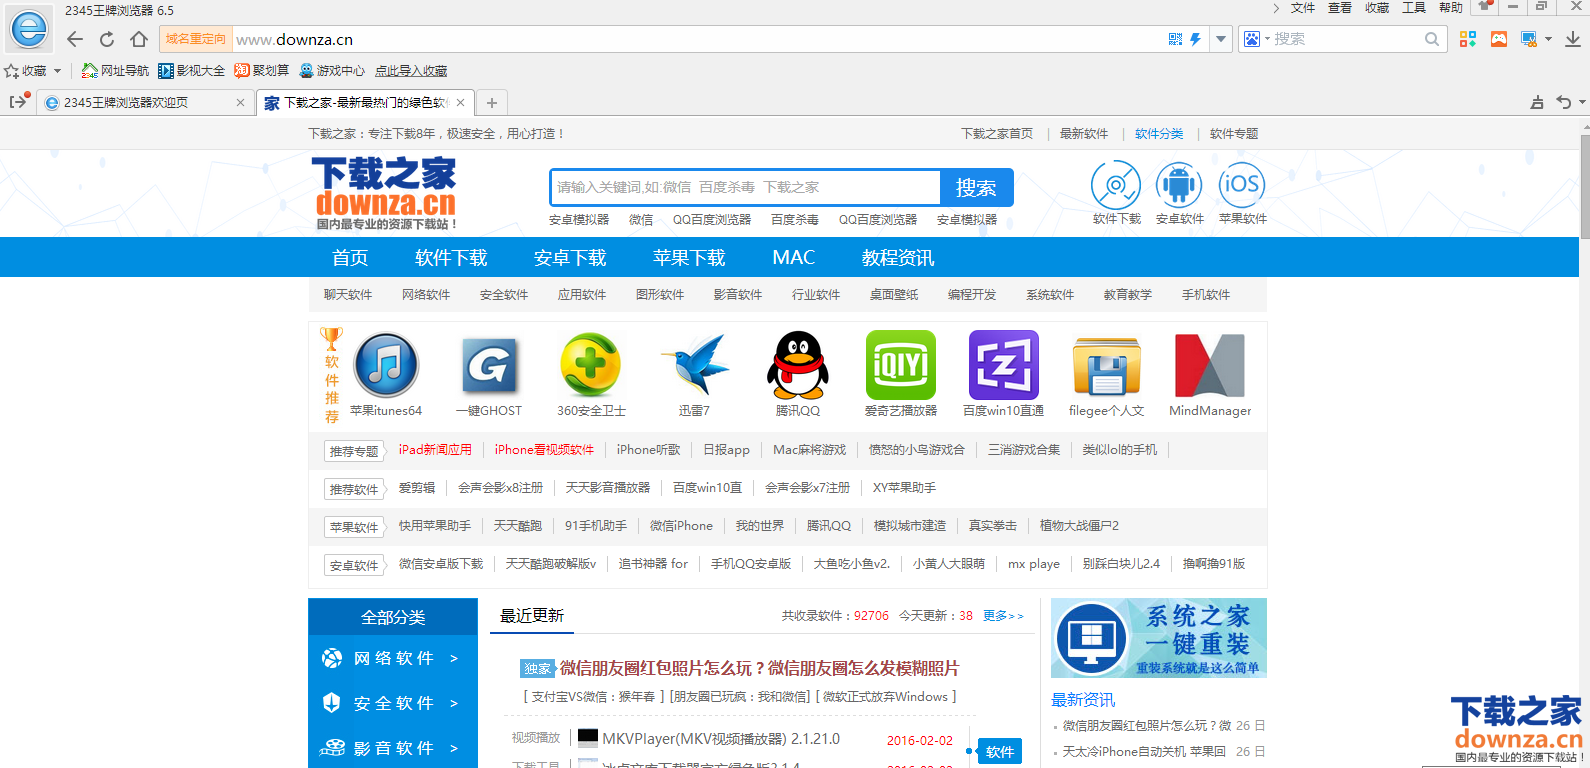Open the MKVPlayer 2.1.21.0 entry
Image resolution: width=1590 pixels, height=768 pixels.
[720, 739]
